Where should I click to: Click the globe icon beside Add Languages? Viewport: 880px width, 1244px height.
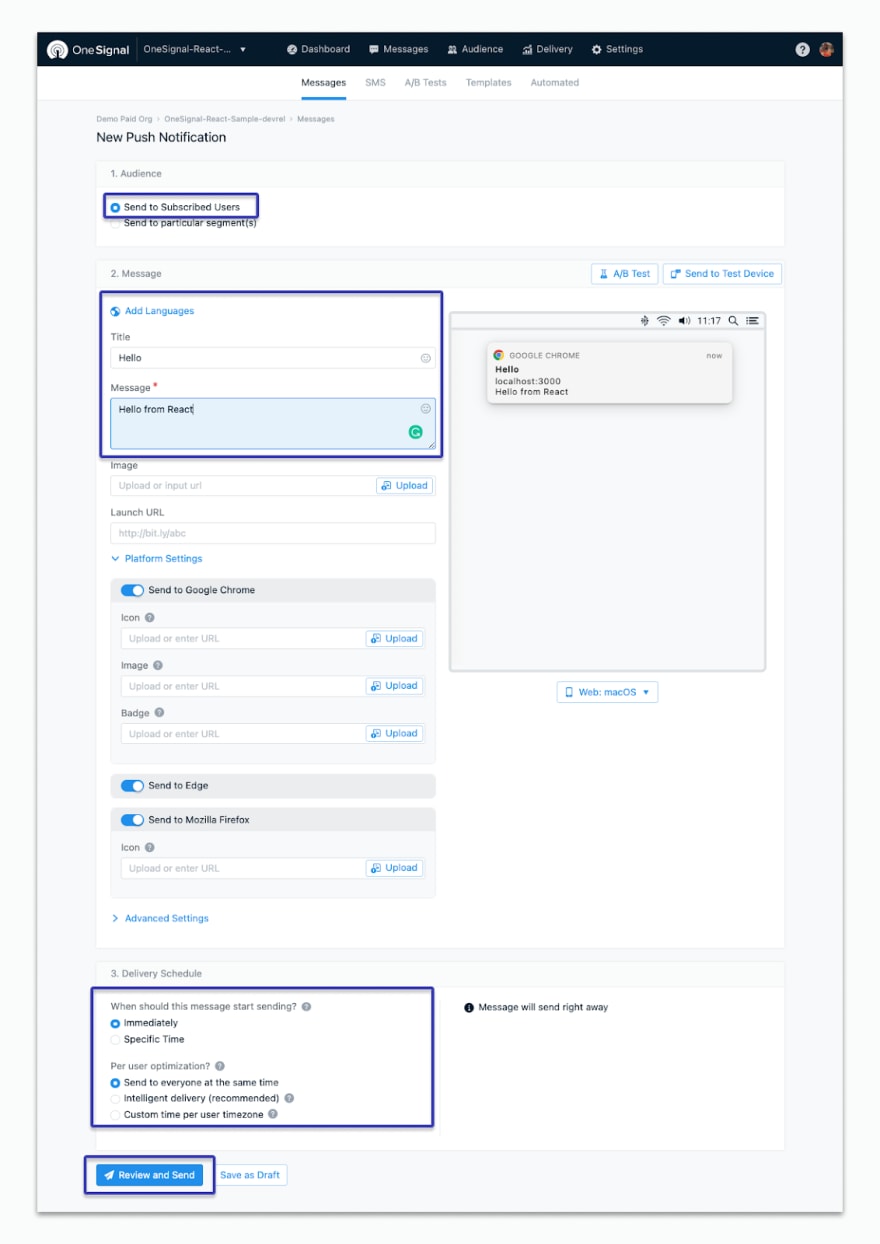(116, 311)
